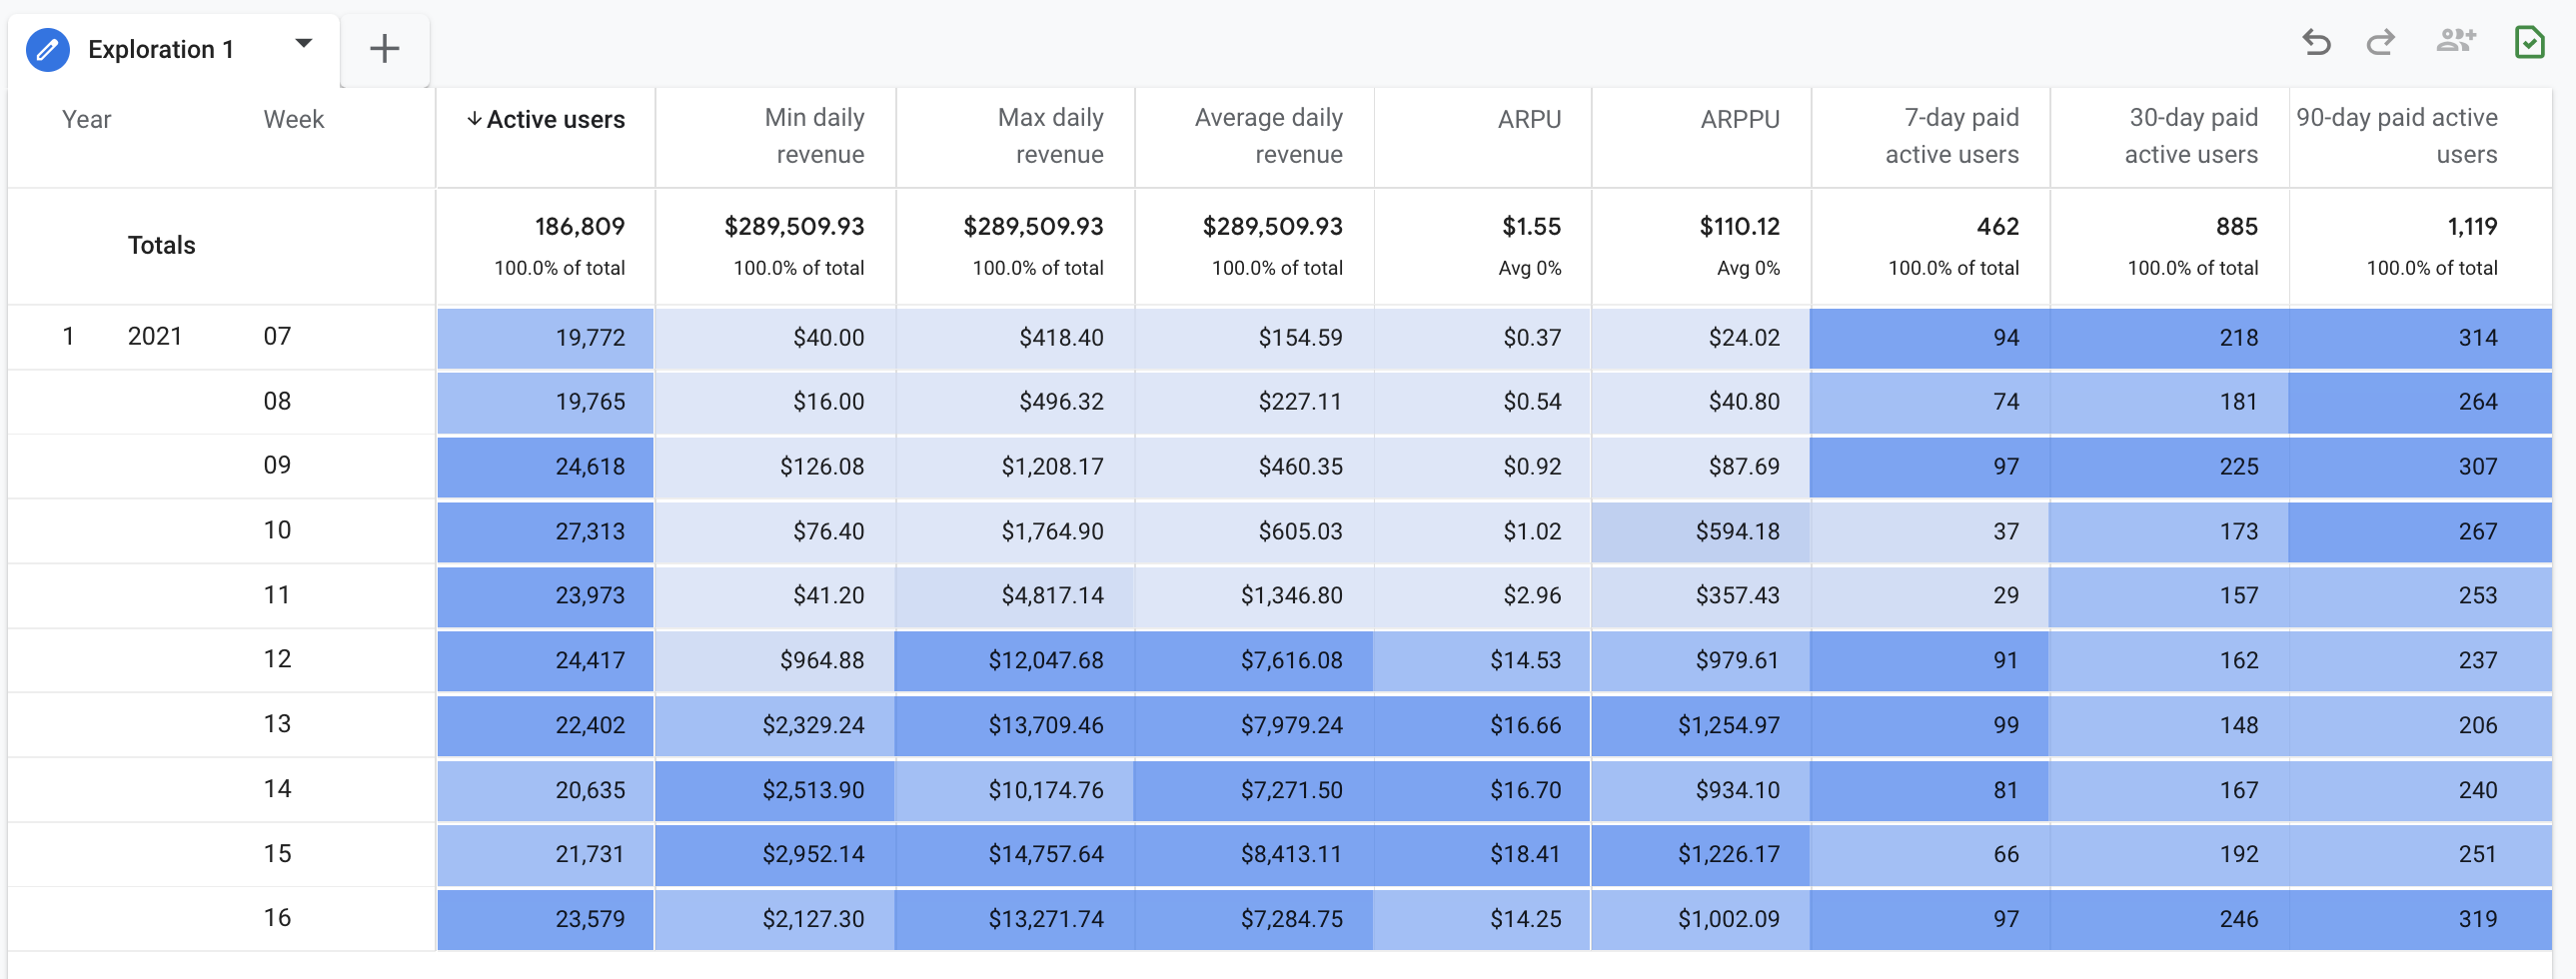Click the pencil edit icon beside Exploration 1
This screenshot has height=979, width=2576.
(47, 49)
